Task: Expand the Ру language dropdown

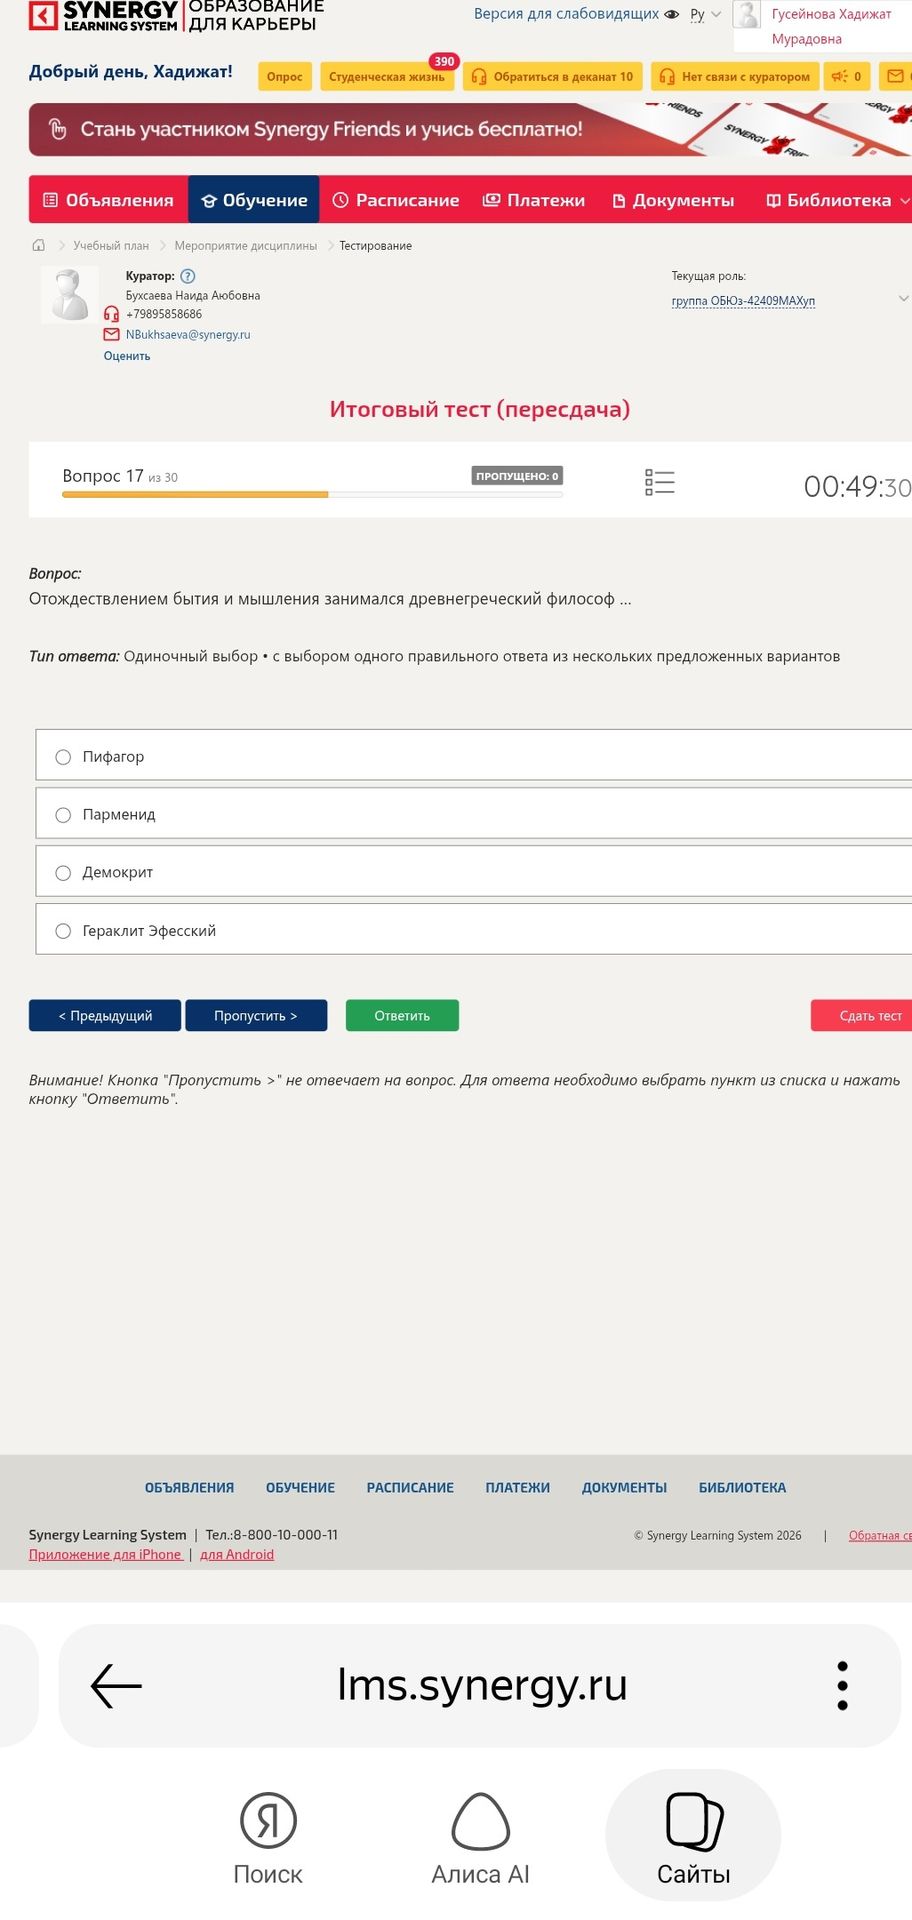Action: (x=706, y=14)
